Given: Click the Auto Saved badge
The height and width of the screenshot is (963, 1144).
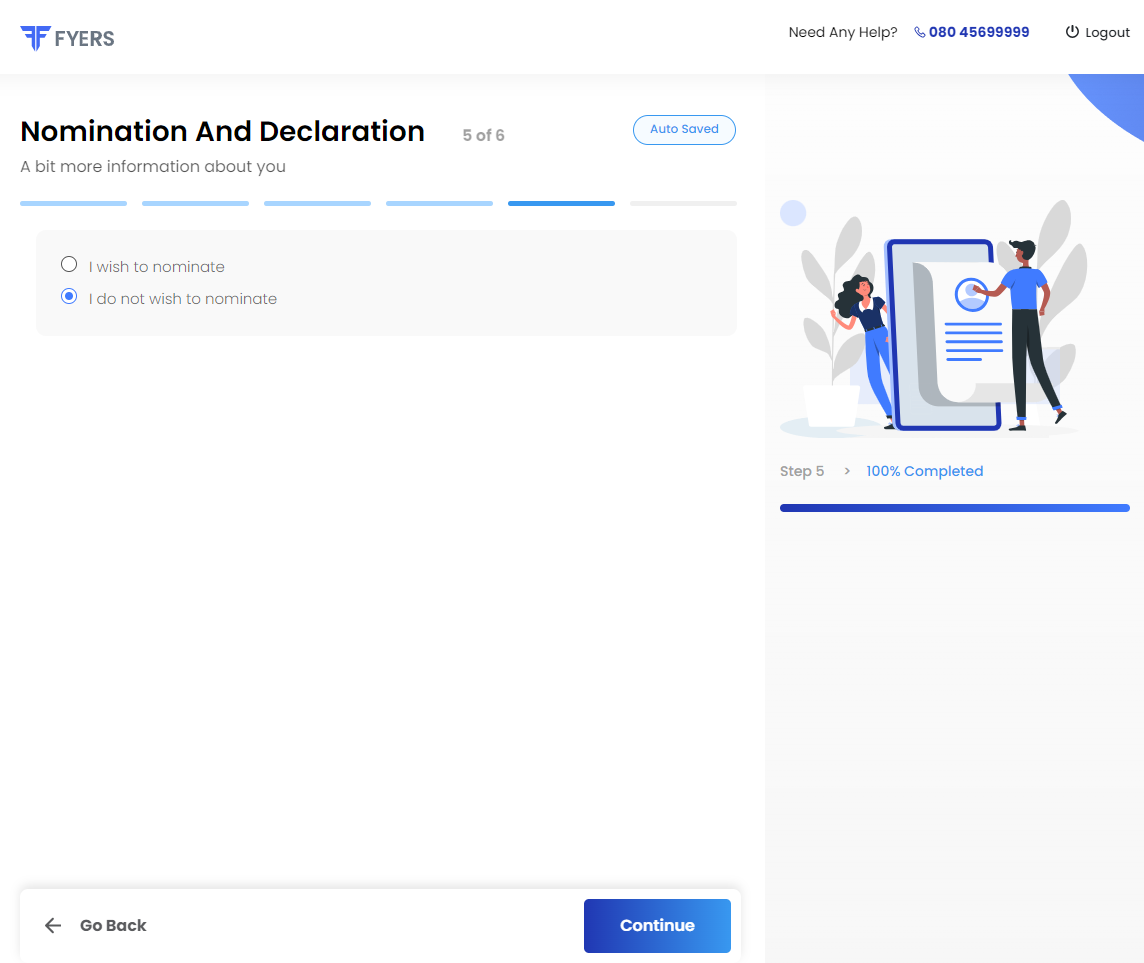Looking at the screenshot, I should click(x=684, y=129).
